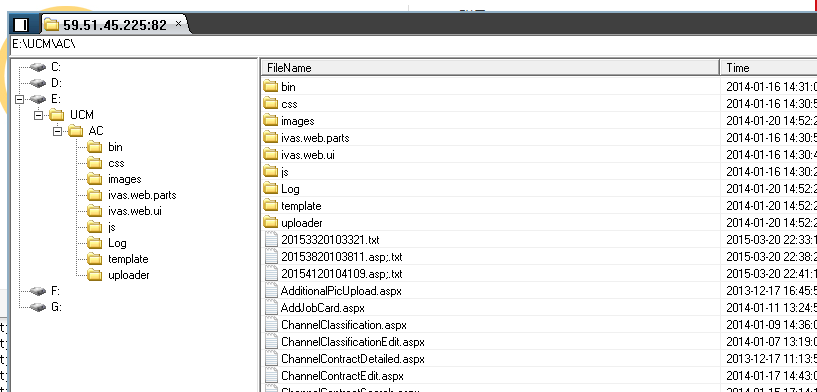
Task: Click the ChannelContractDetailed.aspx file icon
Action: pyautogui.click(x=271, y=359)
